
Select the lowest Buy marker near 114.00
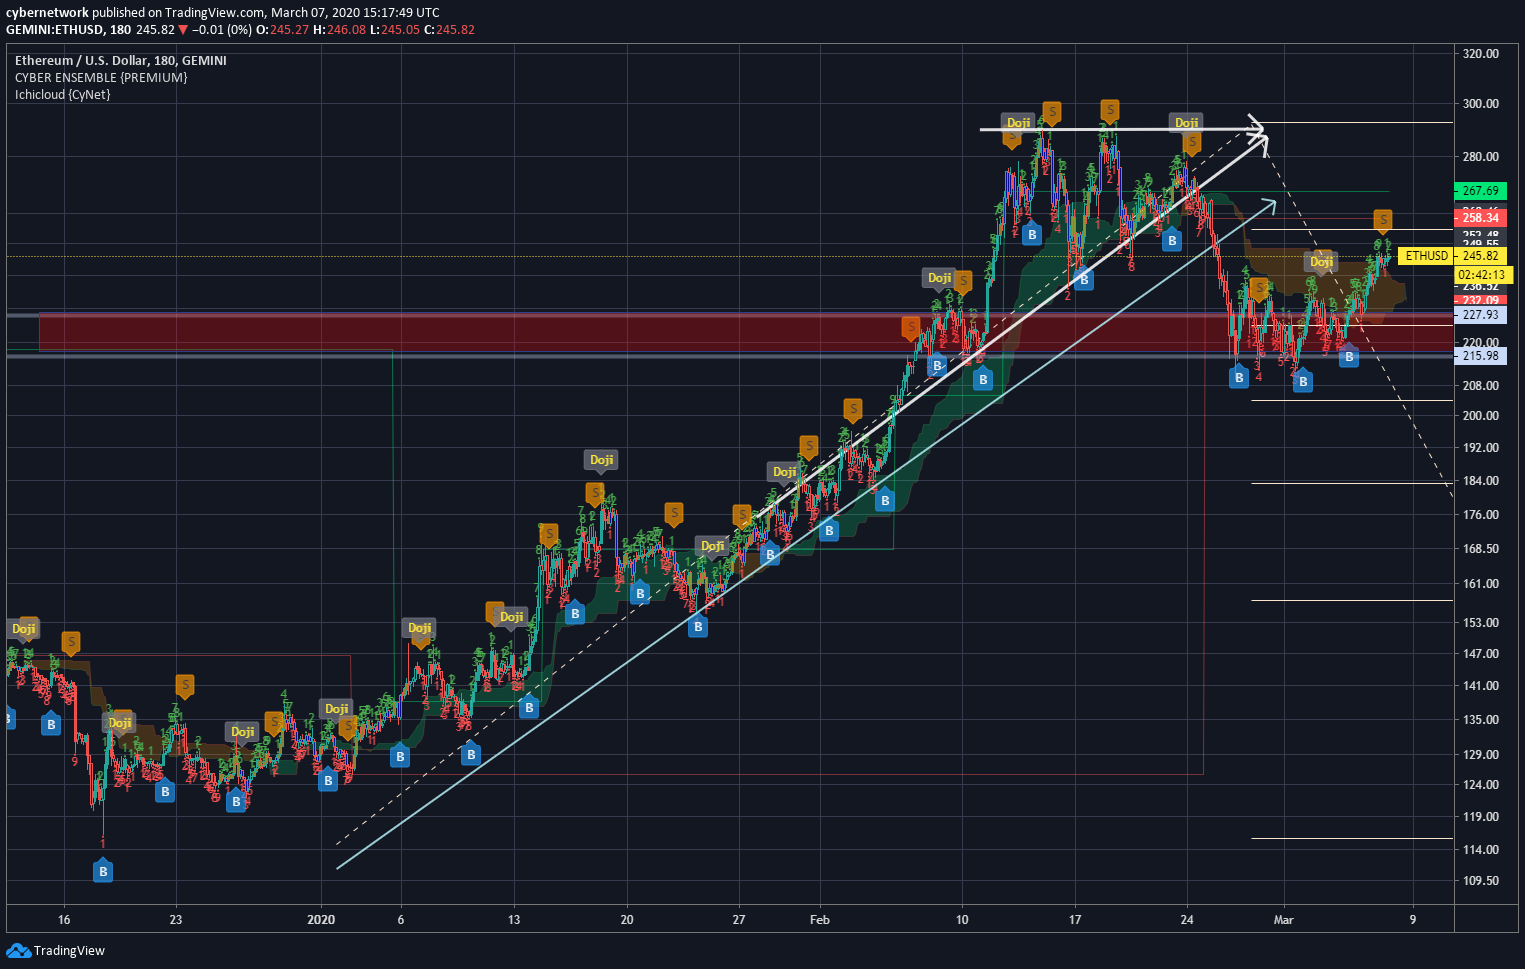pyautogui.click(x=103, y=871)
